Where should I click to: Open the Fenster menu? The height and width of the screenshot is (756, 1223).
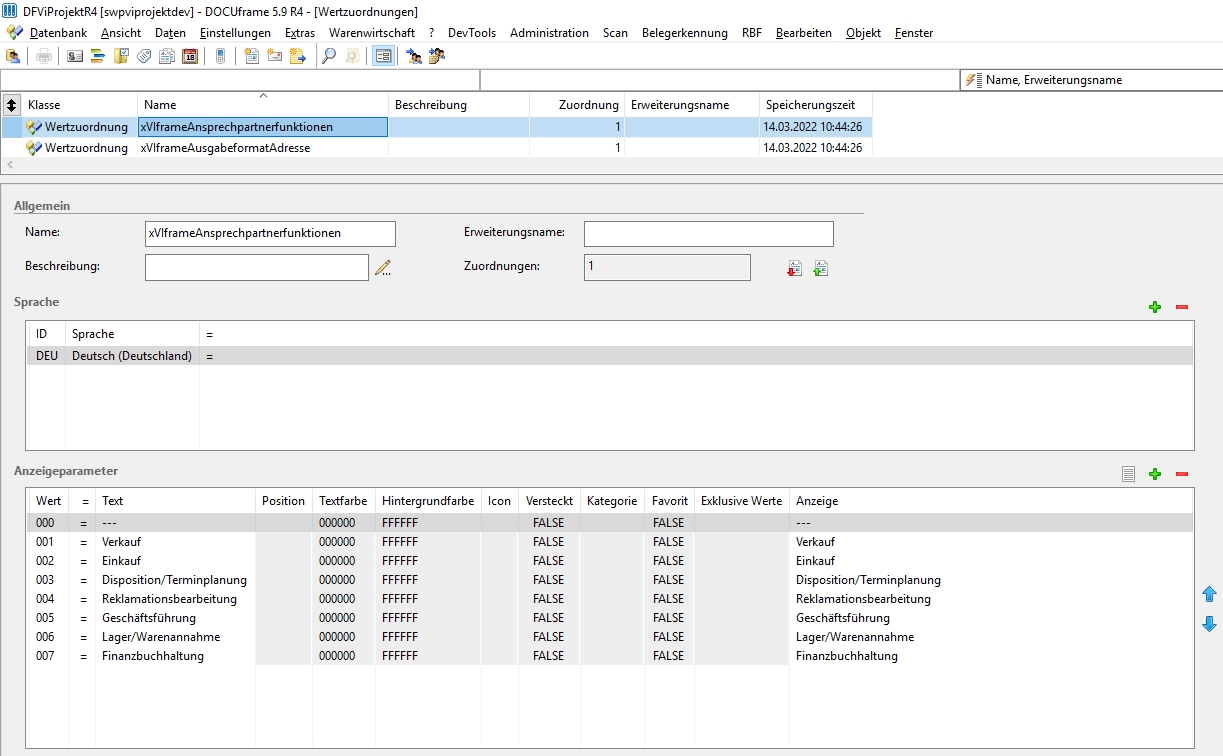tap(914, 33)
